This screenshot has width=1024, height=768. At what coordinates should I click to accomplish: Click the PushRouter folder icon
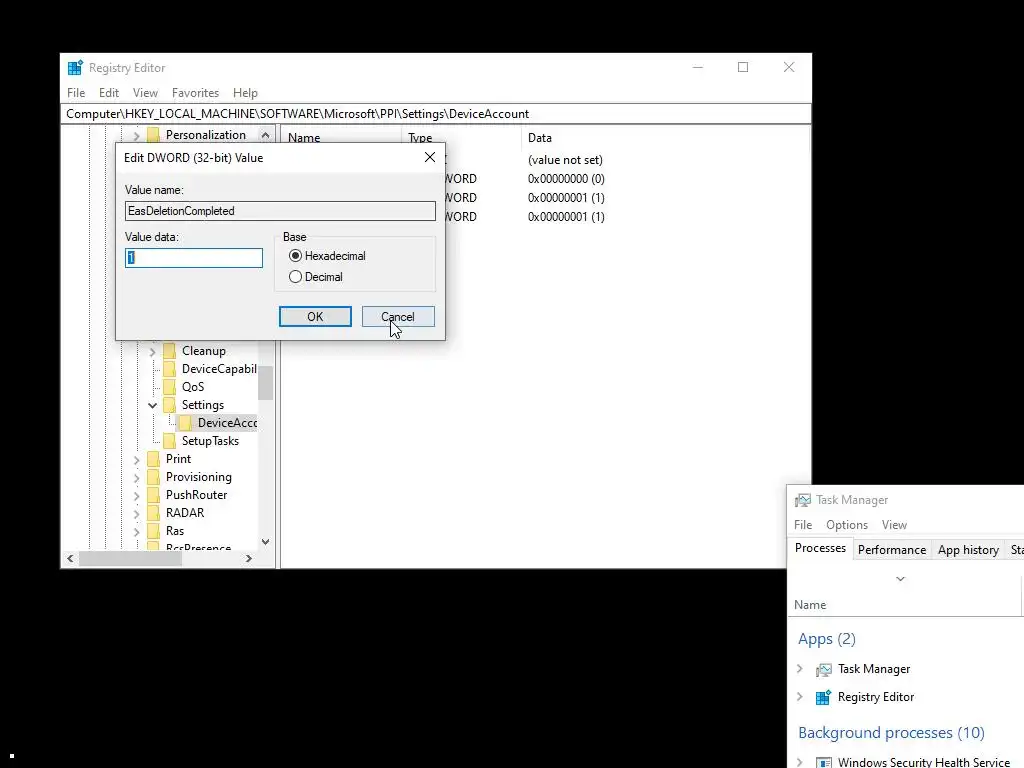[153, 494]
